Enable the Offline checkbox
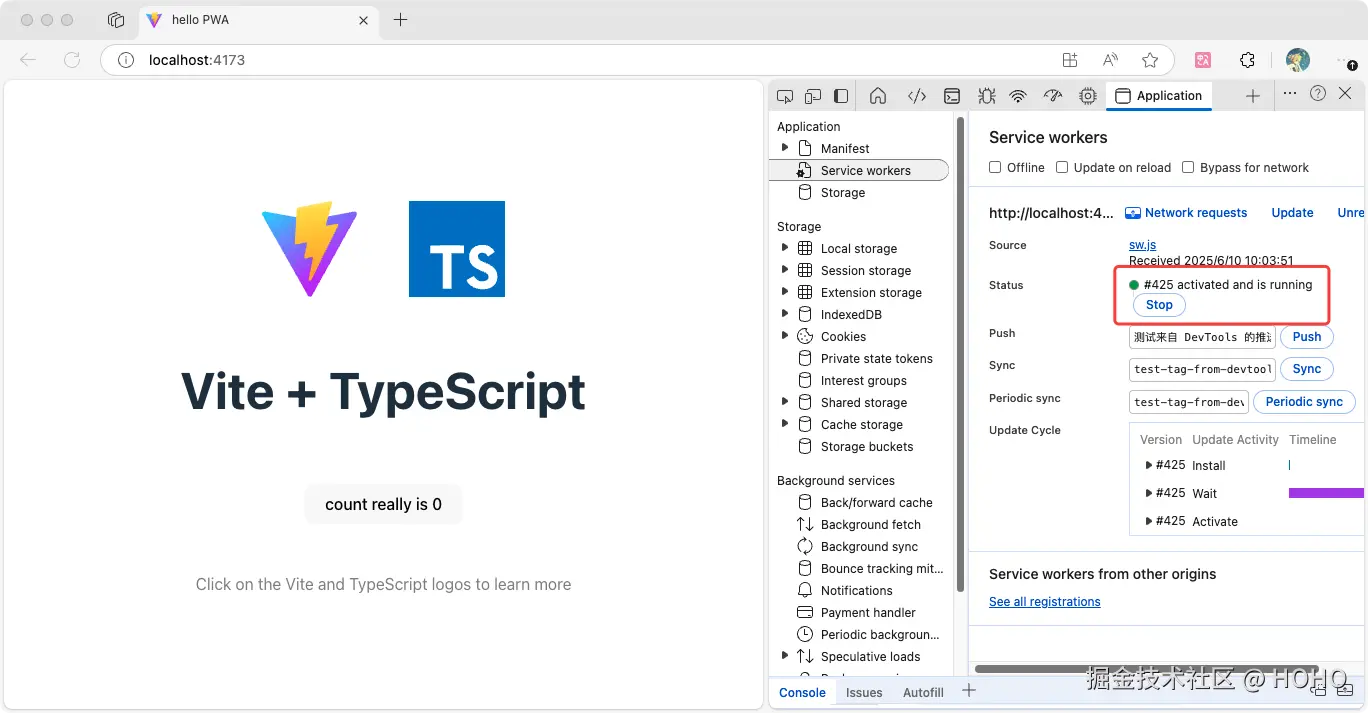 pos(995,167)
